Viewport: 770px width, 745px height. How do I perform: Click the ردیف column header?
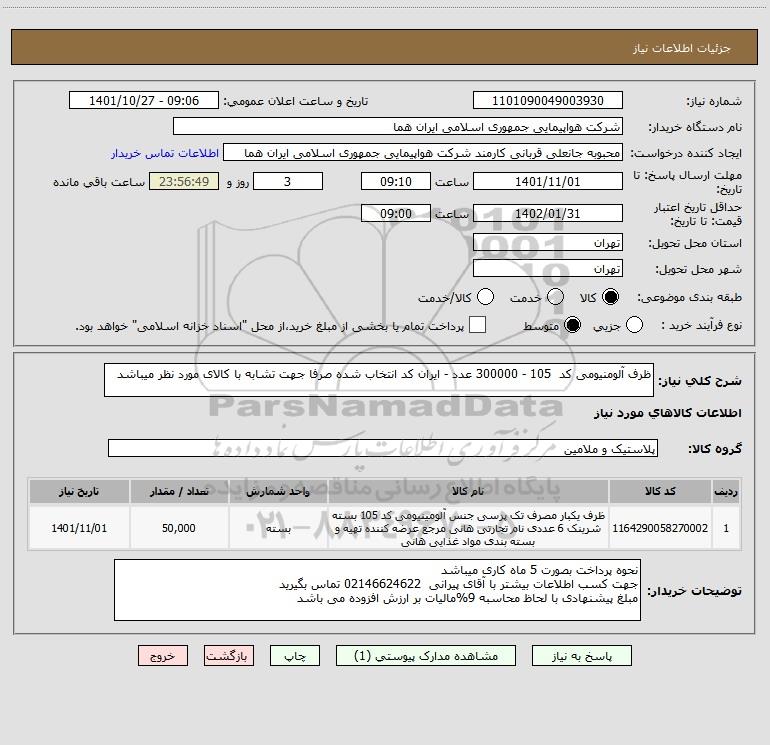[726, 491]
